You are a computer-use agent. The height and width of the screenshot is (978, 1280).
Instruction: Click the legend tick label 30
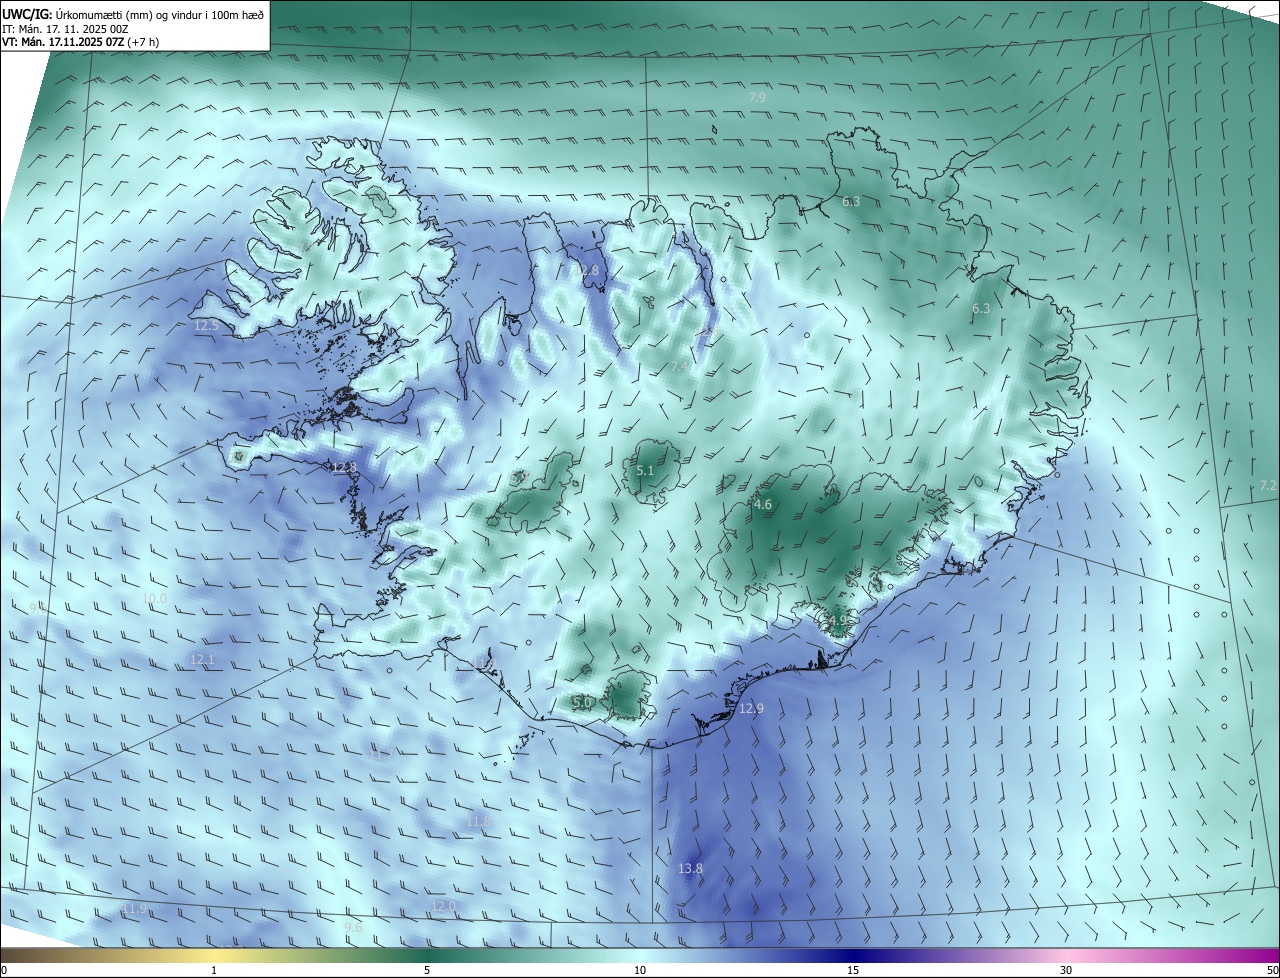point(1066,970)
